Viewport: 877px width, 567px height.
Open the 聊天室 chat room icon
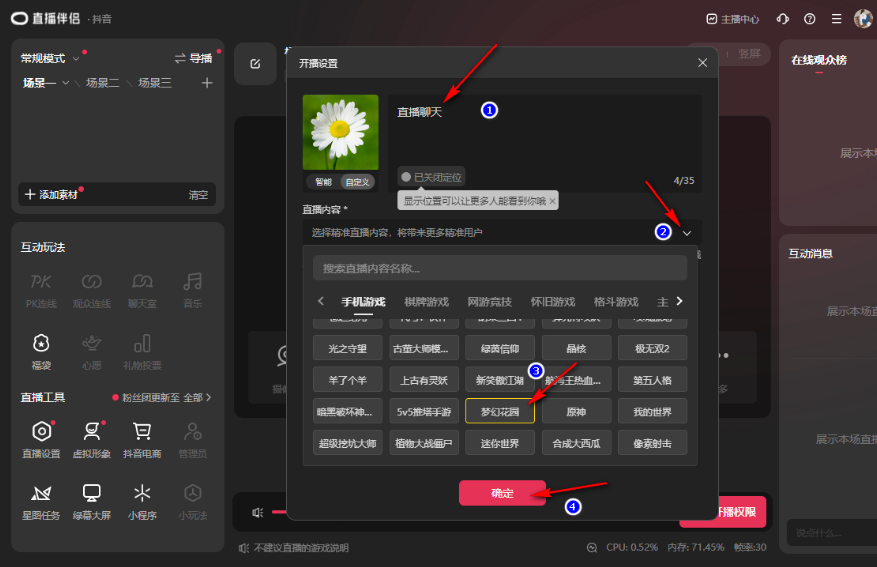point(142,291)
